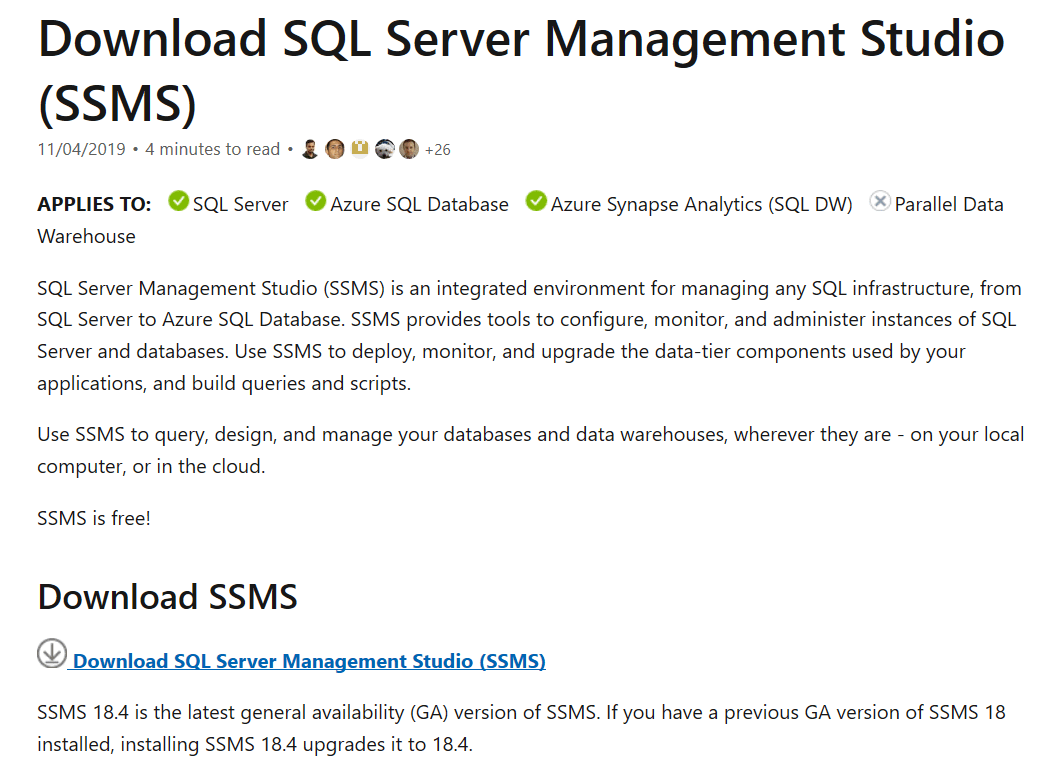
Task: Click the 'SSMS is free!' text
Action: tap(94, 518)
